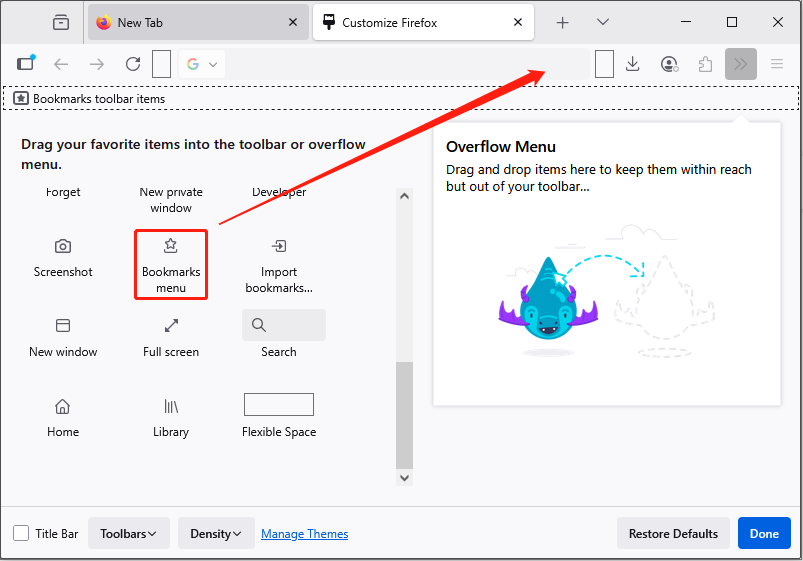Image resolution: width=803 pixels, height=561 pixels.
Task: Open the downloads arrow icon in toolbar
Action: point(632,64)
